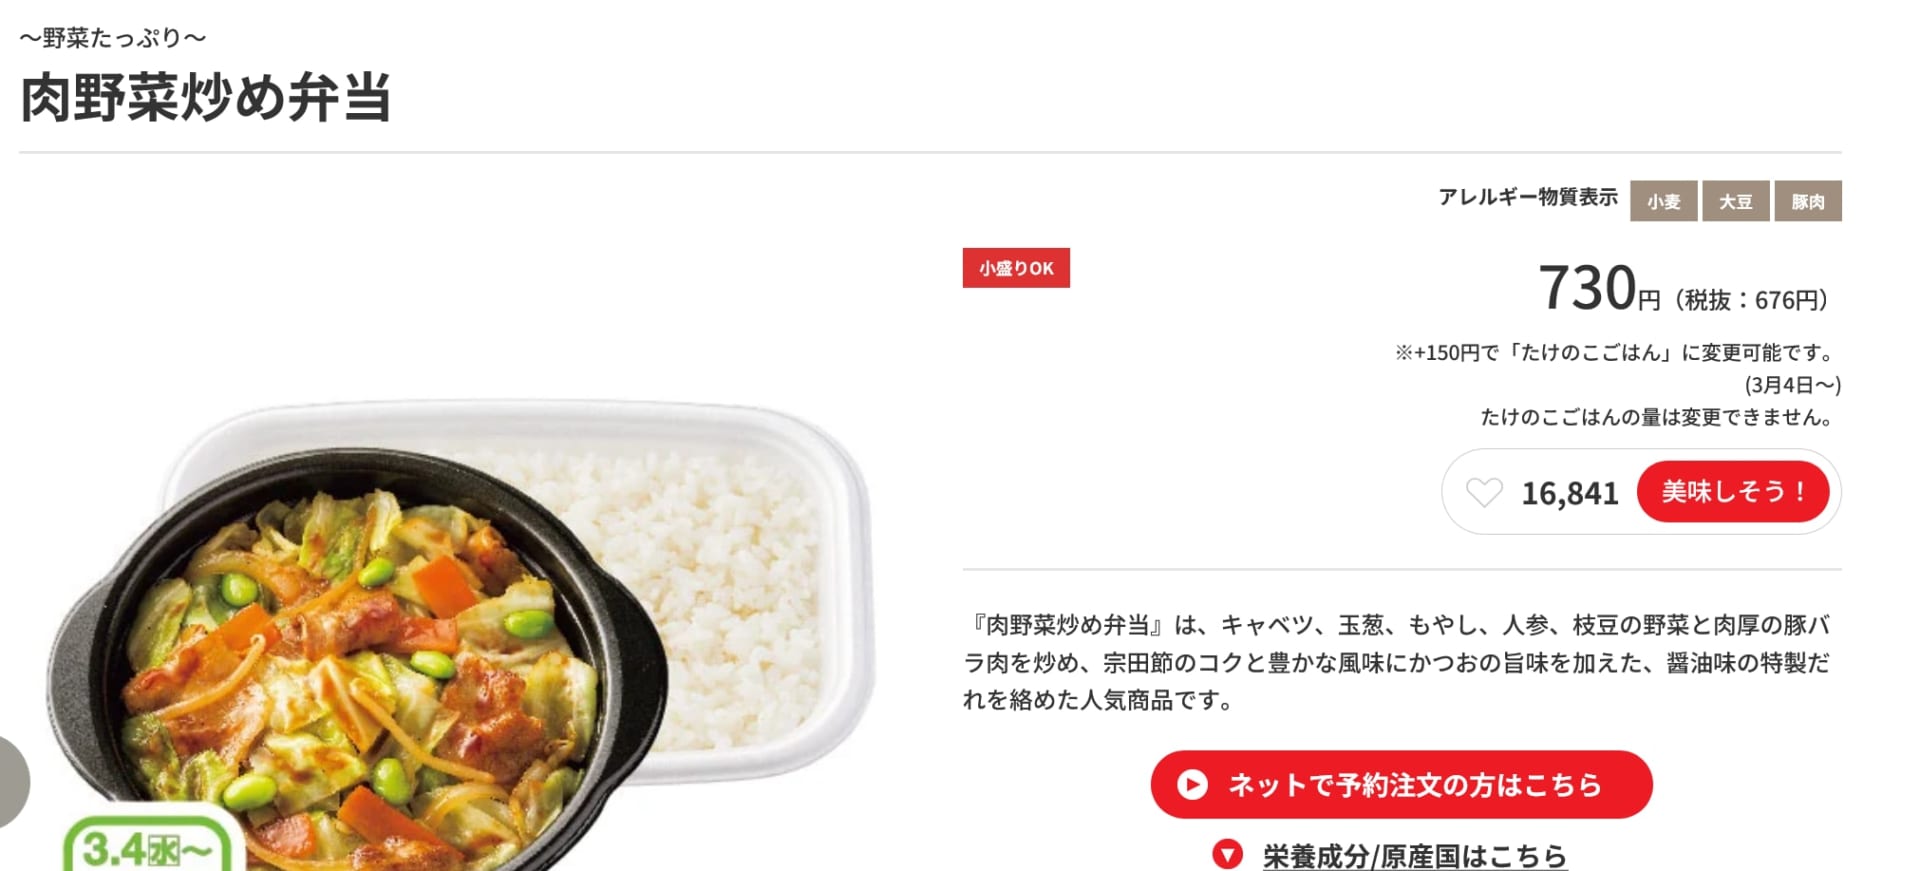Viewport: 1920px width, 871px height.
Task: Click the アレルギー物質表示 label
Action: (x=1528, y=197)
